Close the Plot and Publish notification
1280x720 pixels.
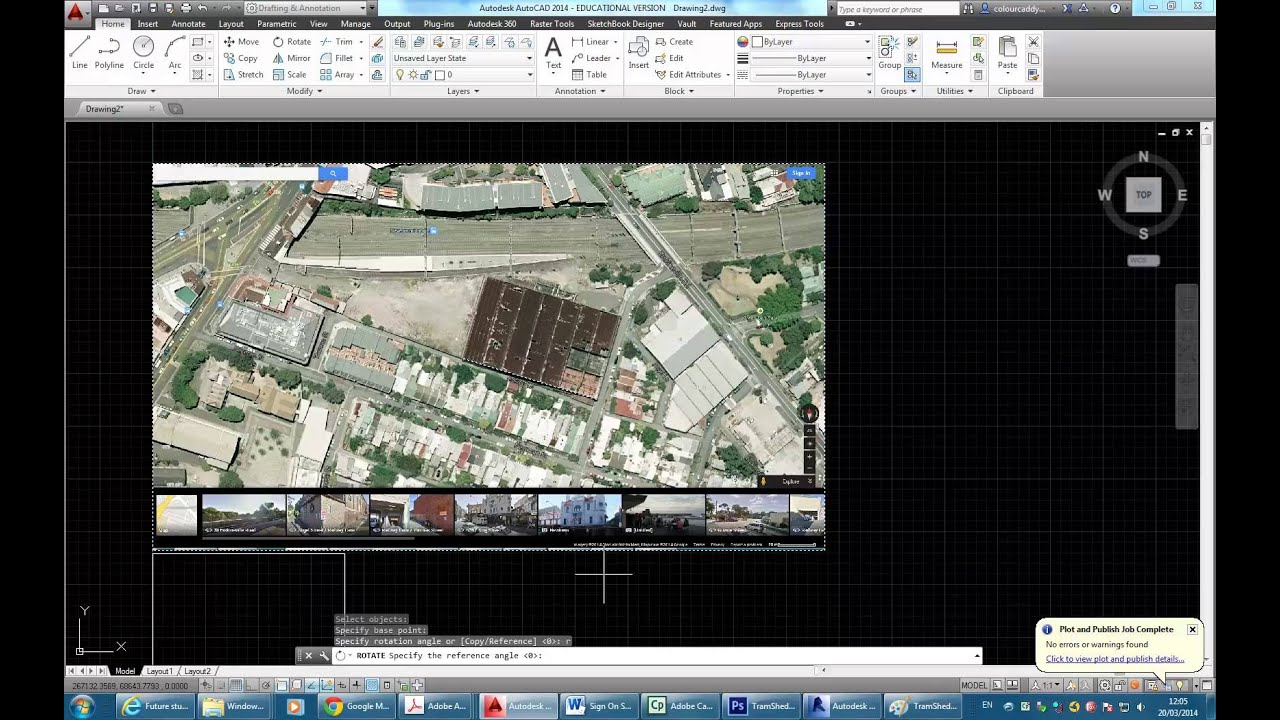(x=1192, y=629)
